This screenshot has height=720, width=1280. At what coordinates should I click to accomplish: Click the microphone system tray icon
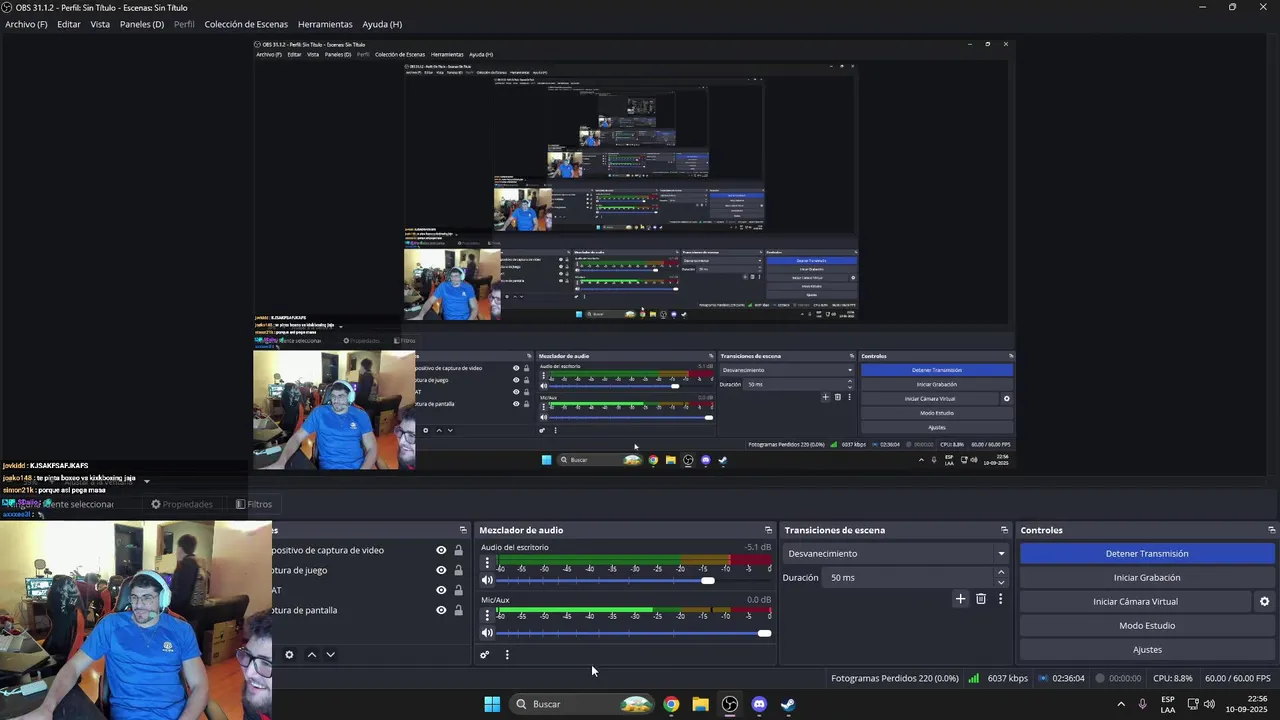(1142, 704)
